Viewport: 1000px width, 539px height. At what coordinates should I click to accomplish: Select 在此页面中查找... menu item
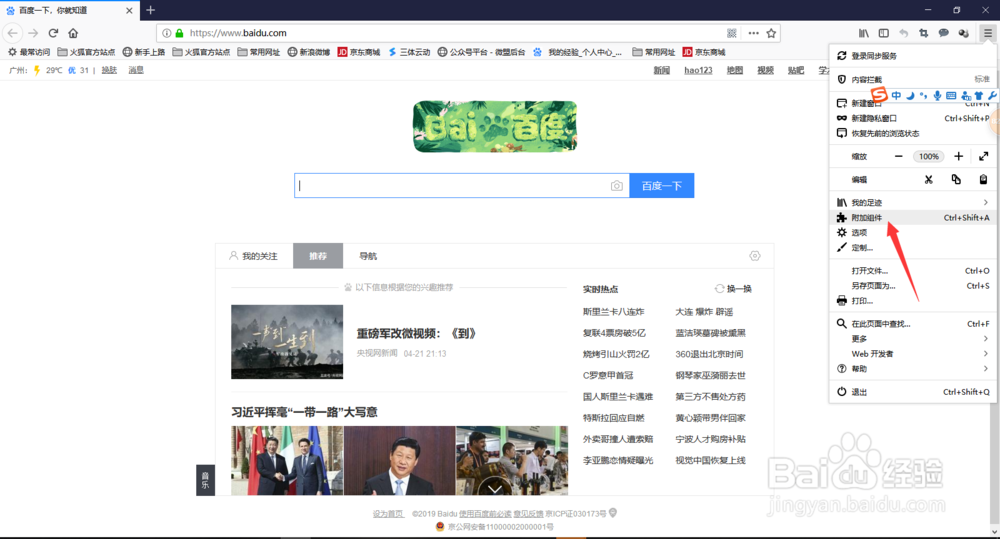913,323
